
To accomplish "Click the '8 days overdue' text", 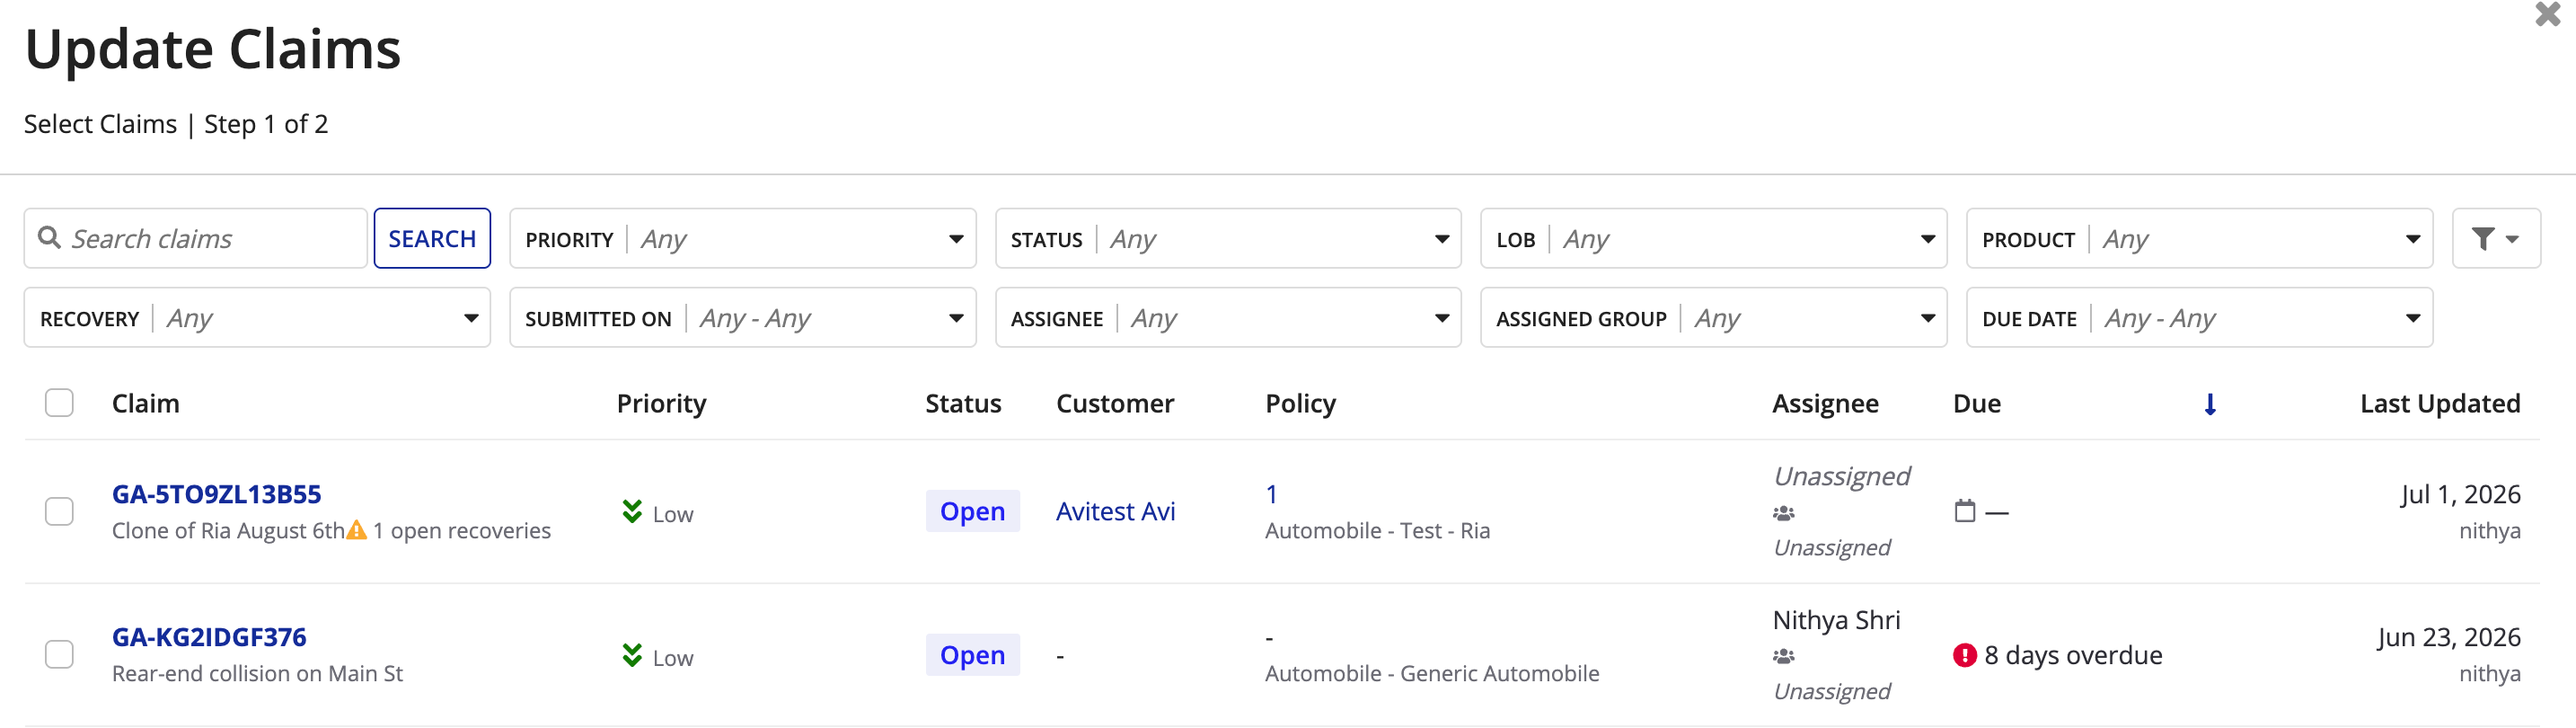I will [x=2073, y=655].
